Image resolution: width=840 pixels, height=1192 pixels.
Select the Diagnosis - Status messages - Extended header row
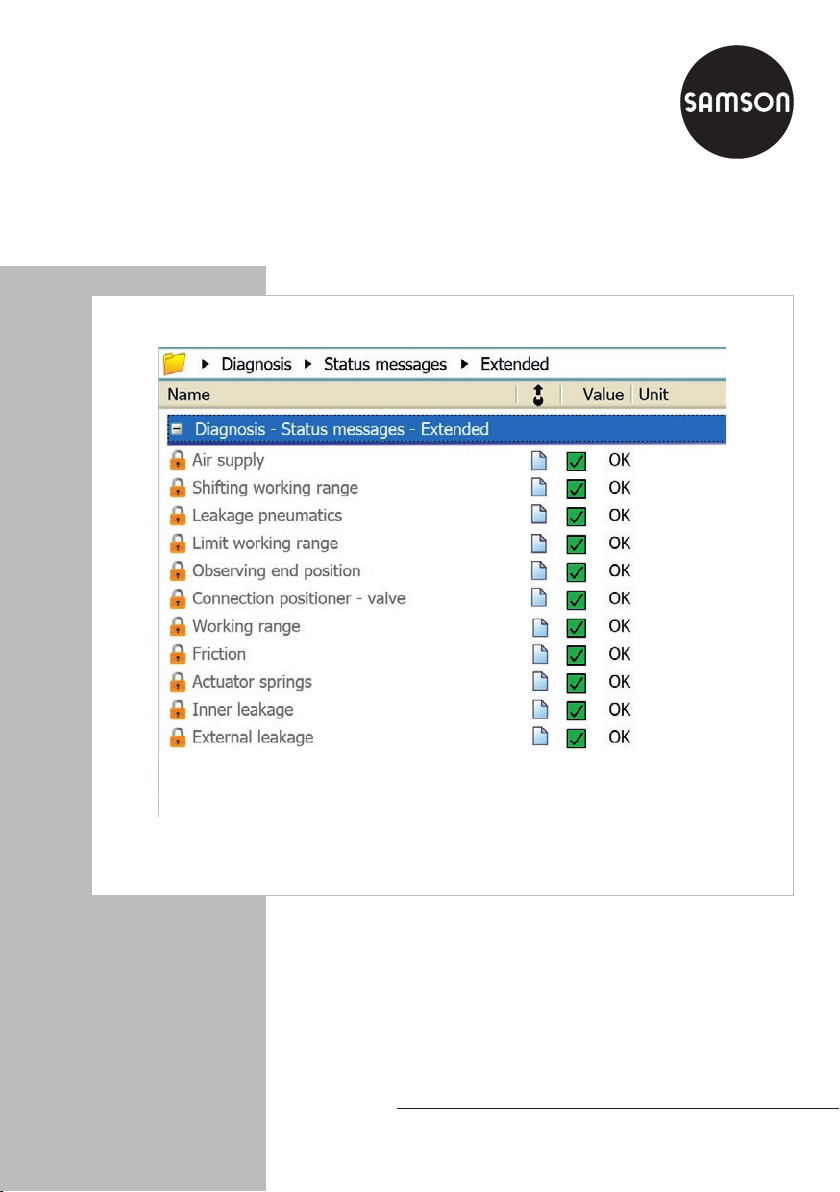[x=446, y=429]
